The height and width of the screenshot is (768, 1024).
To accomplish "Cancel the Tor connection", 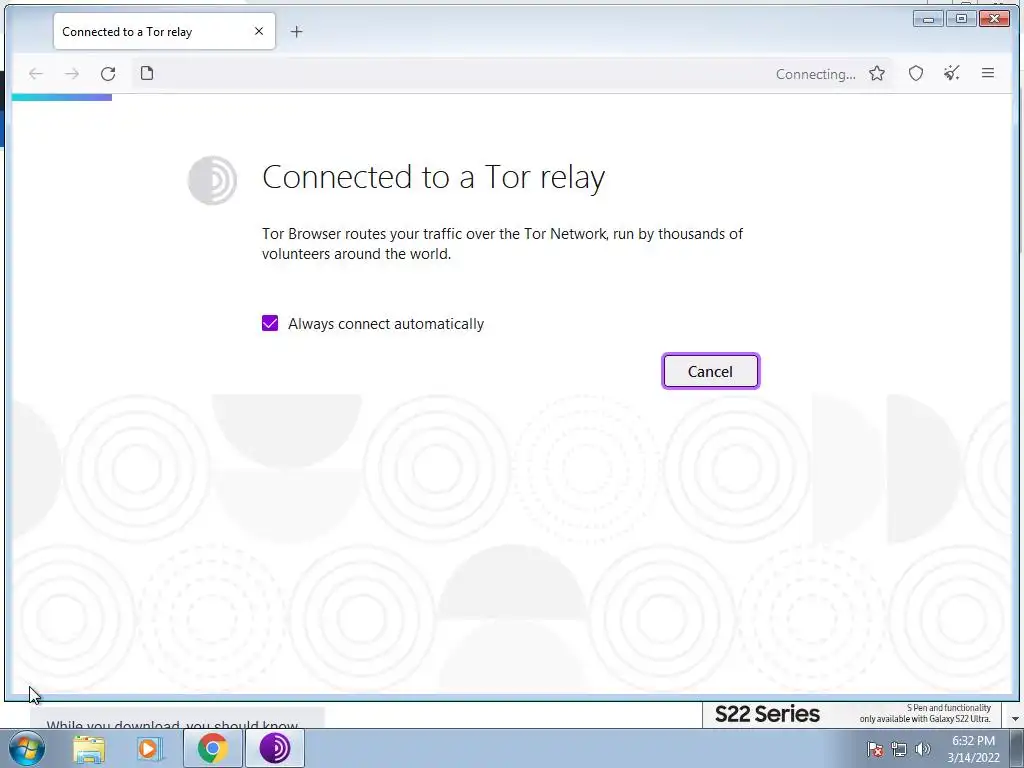I will pyautogui.click(x=711, y=371).
